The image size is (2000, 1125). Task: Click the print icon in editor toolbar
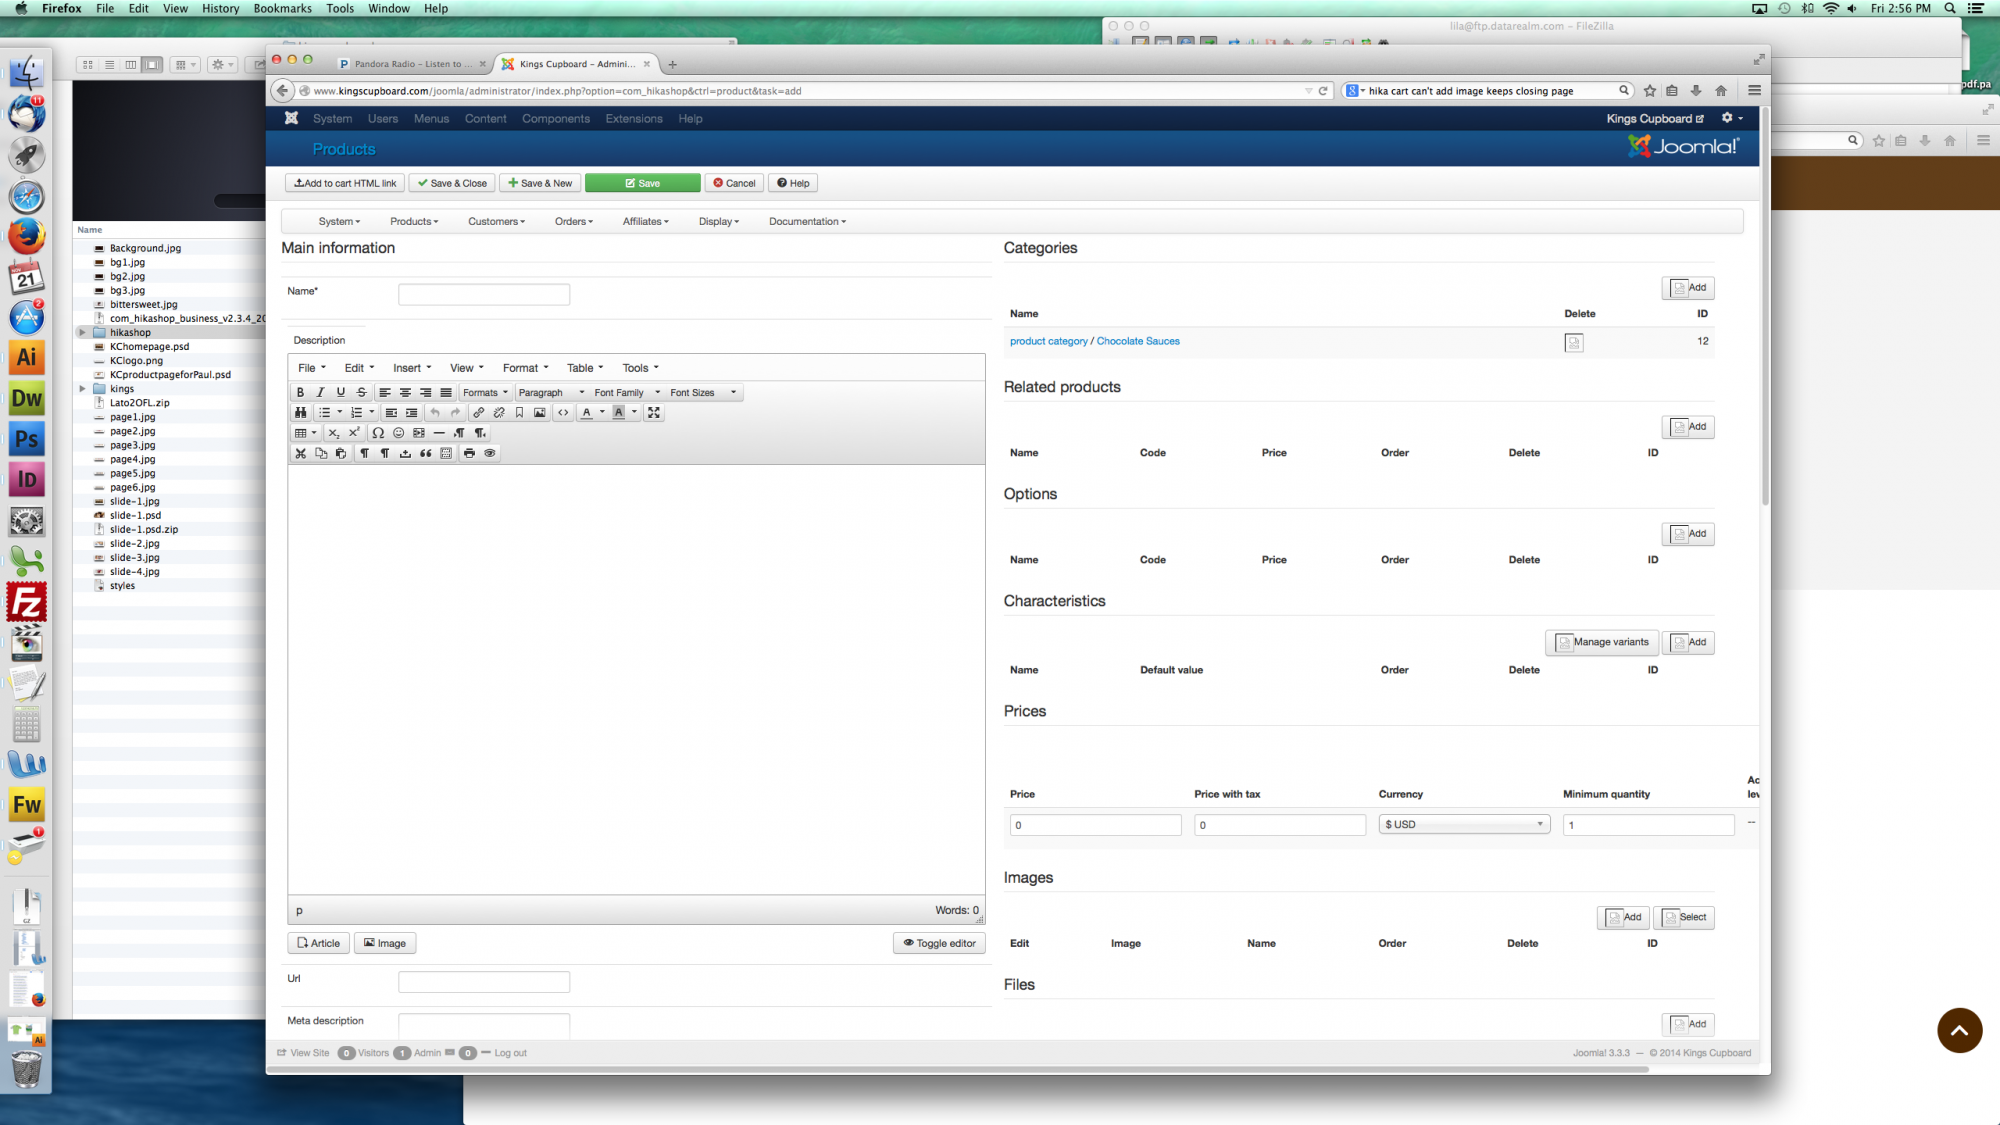click(x=469, y=453)
